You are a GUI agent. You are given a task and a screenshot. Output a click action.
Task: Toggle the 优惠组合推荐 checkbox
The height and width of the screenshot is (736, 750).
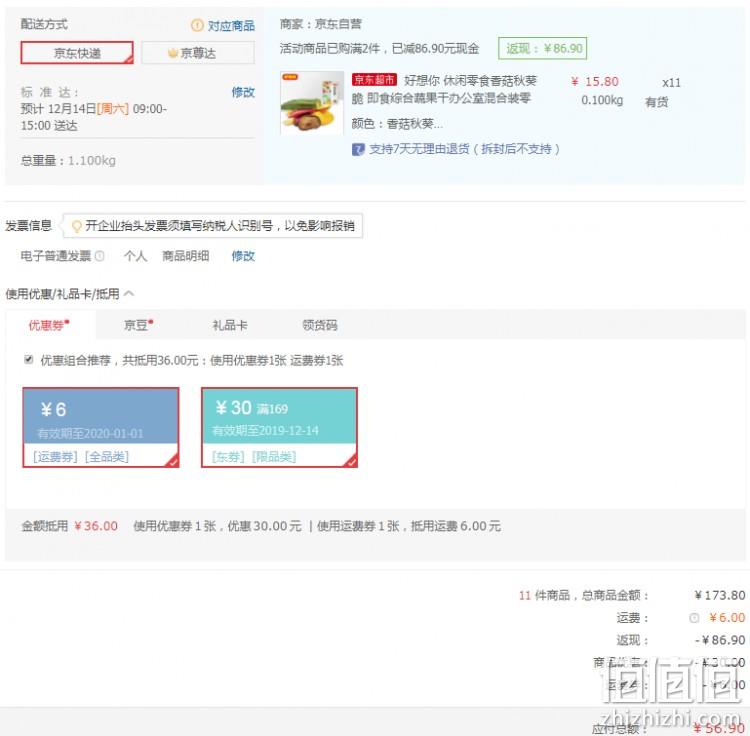tap(29, 359)
